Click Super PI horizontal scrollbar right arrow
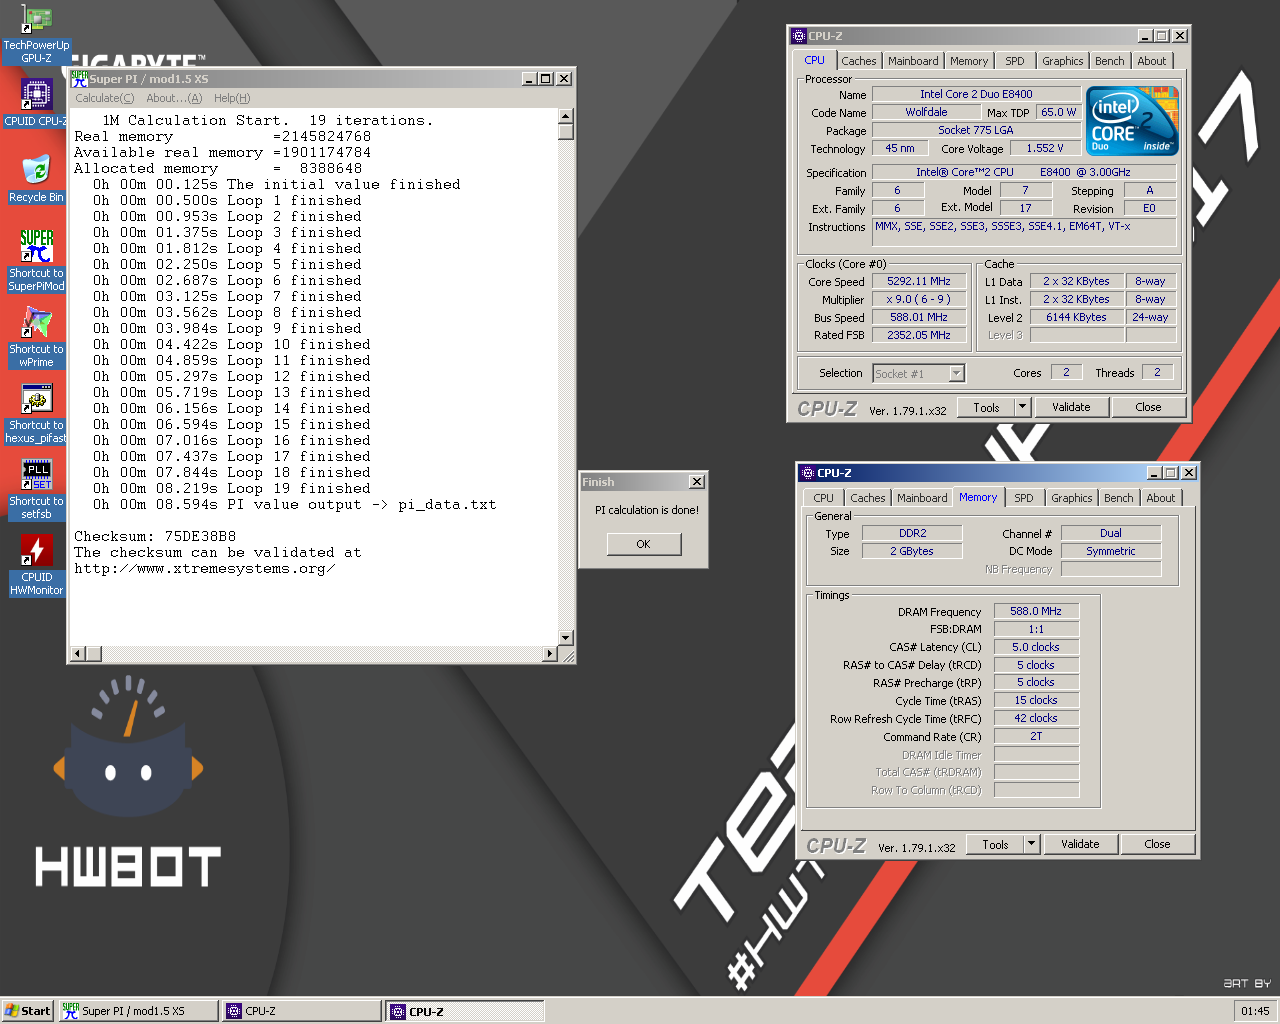 coord(550,654)
